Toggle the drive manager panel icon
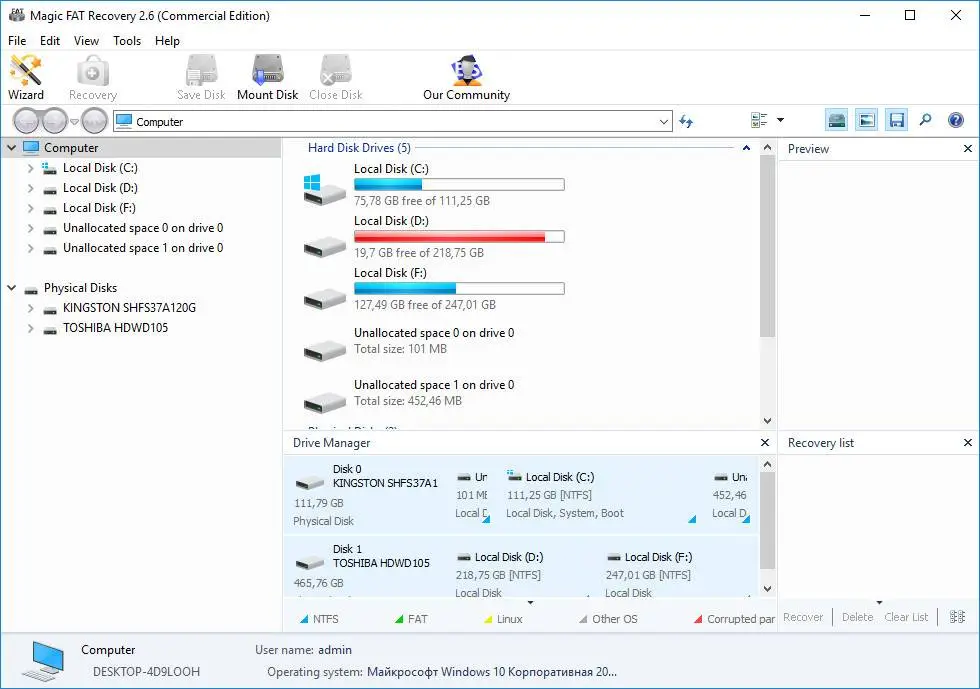Image resolution: width=980 pixels, height=689 pixels. pos(836,120)
